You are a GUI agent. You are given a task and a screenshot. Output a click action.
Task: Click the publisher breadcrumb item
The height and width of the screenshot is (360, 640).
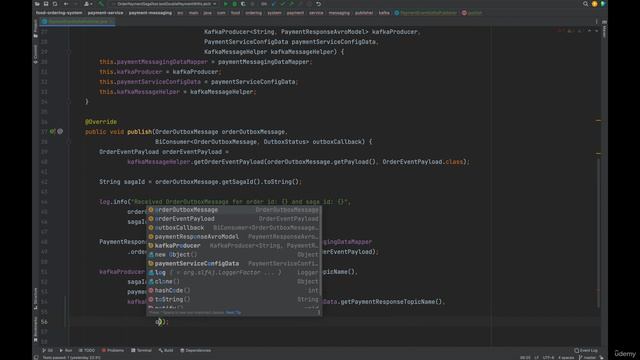pyautogui.click(x=364, y=13)
